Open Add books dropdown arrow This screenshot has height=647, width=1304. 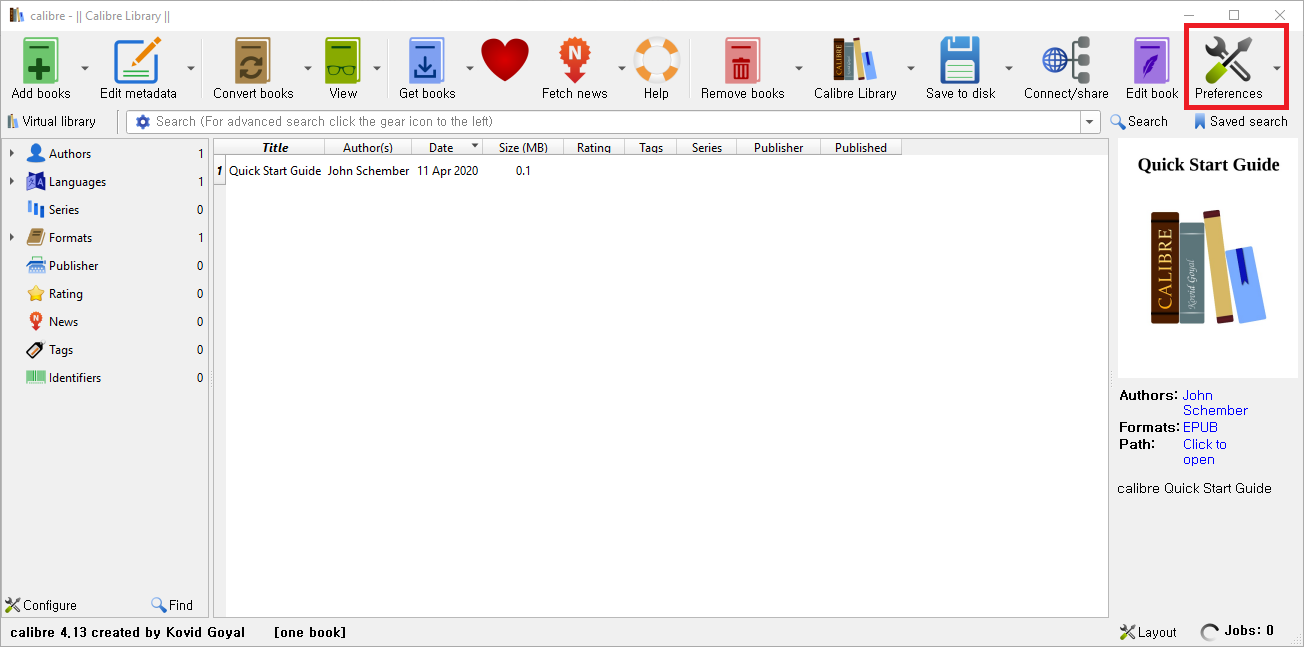click(x=84, y=68)
